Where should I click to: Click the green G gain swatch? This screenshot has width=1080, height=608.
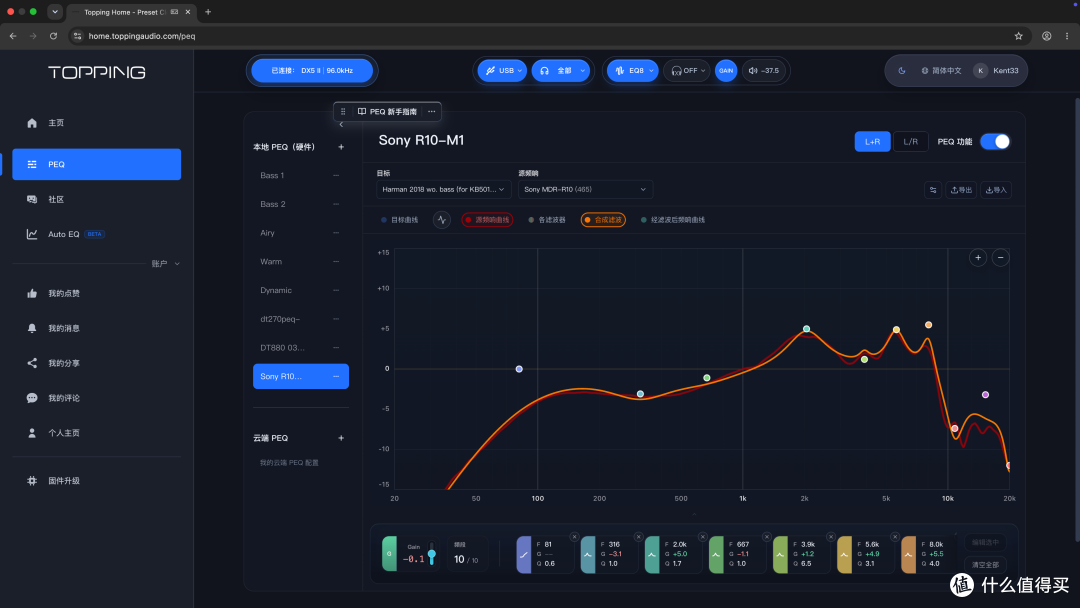pos(389,554)
